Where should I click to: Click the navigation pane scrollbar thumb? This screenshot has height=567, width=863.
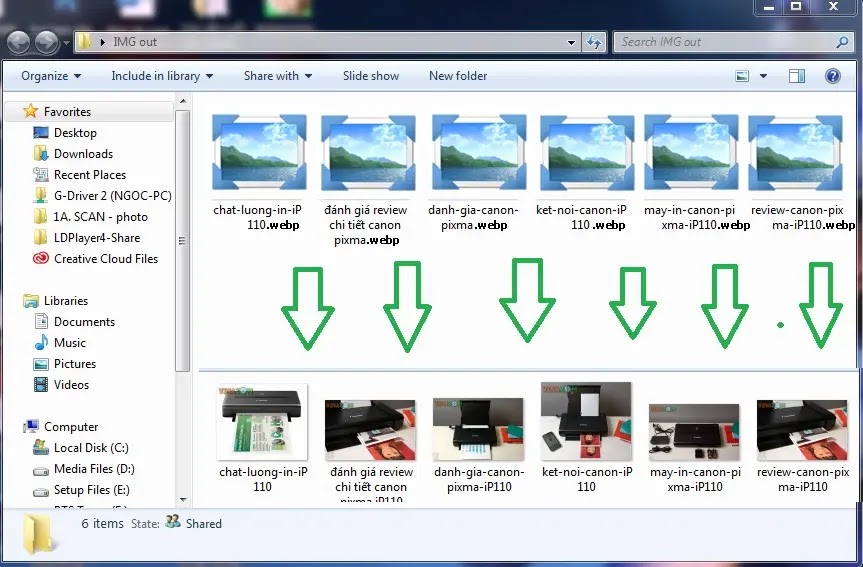[183, 241]
